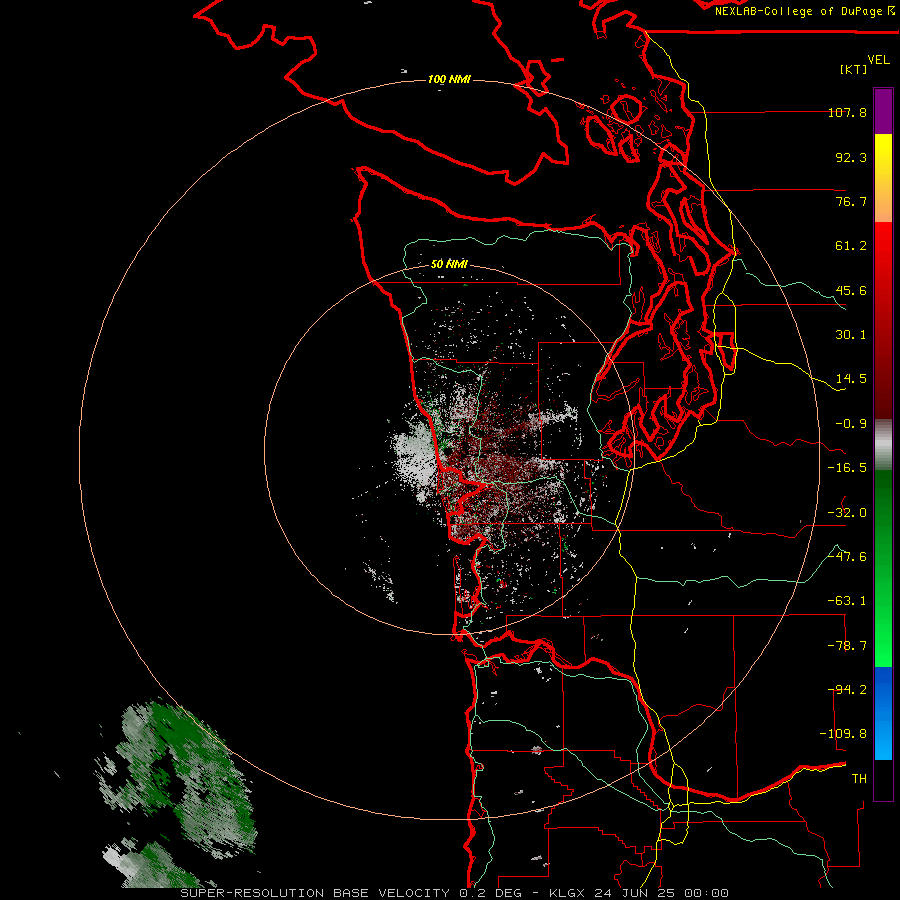
Task: Click the 61.2 velocity scale value
Action: 851,246
